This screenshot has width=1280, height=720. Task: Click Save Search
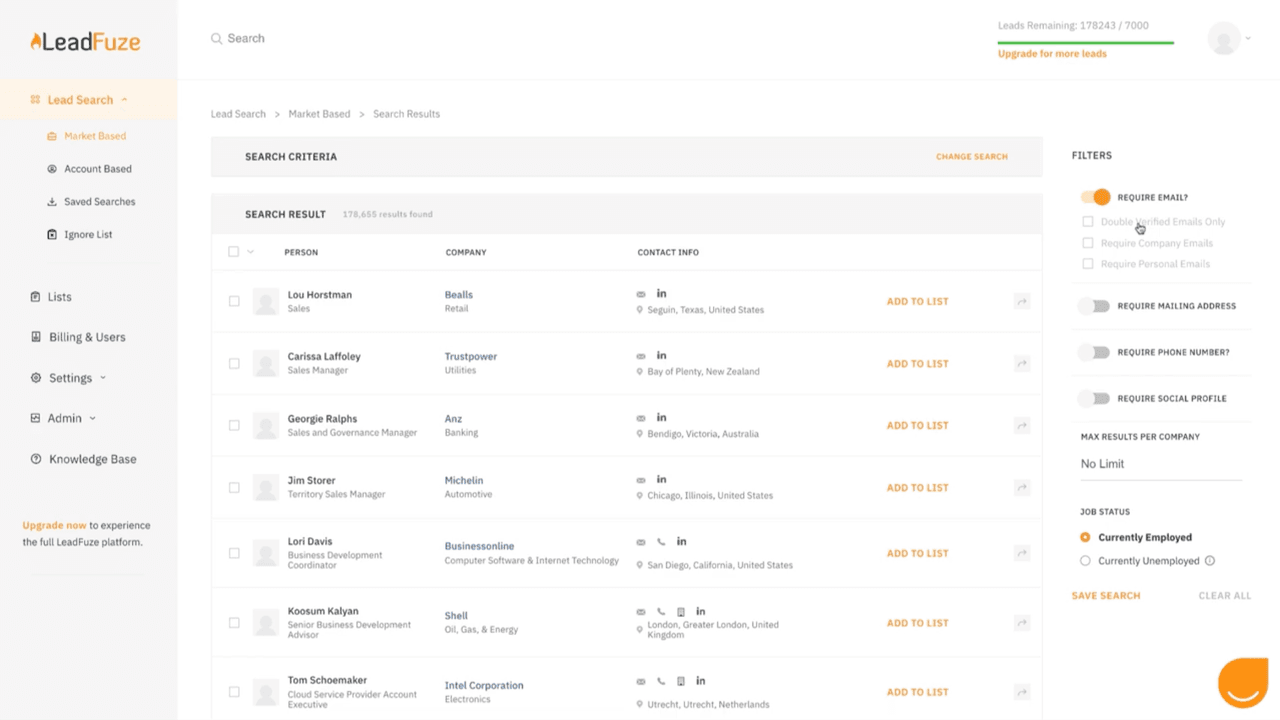[x=1106, y=596]
